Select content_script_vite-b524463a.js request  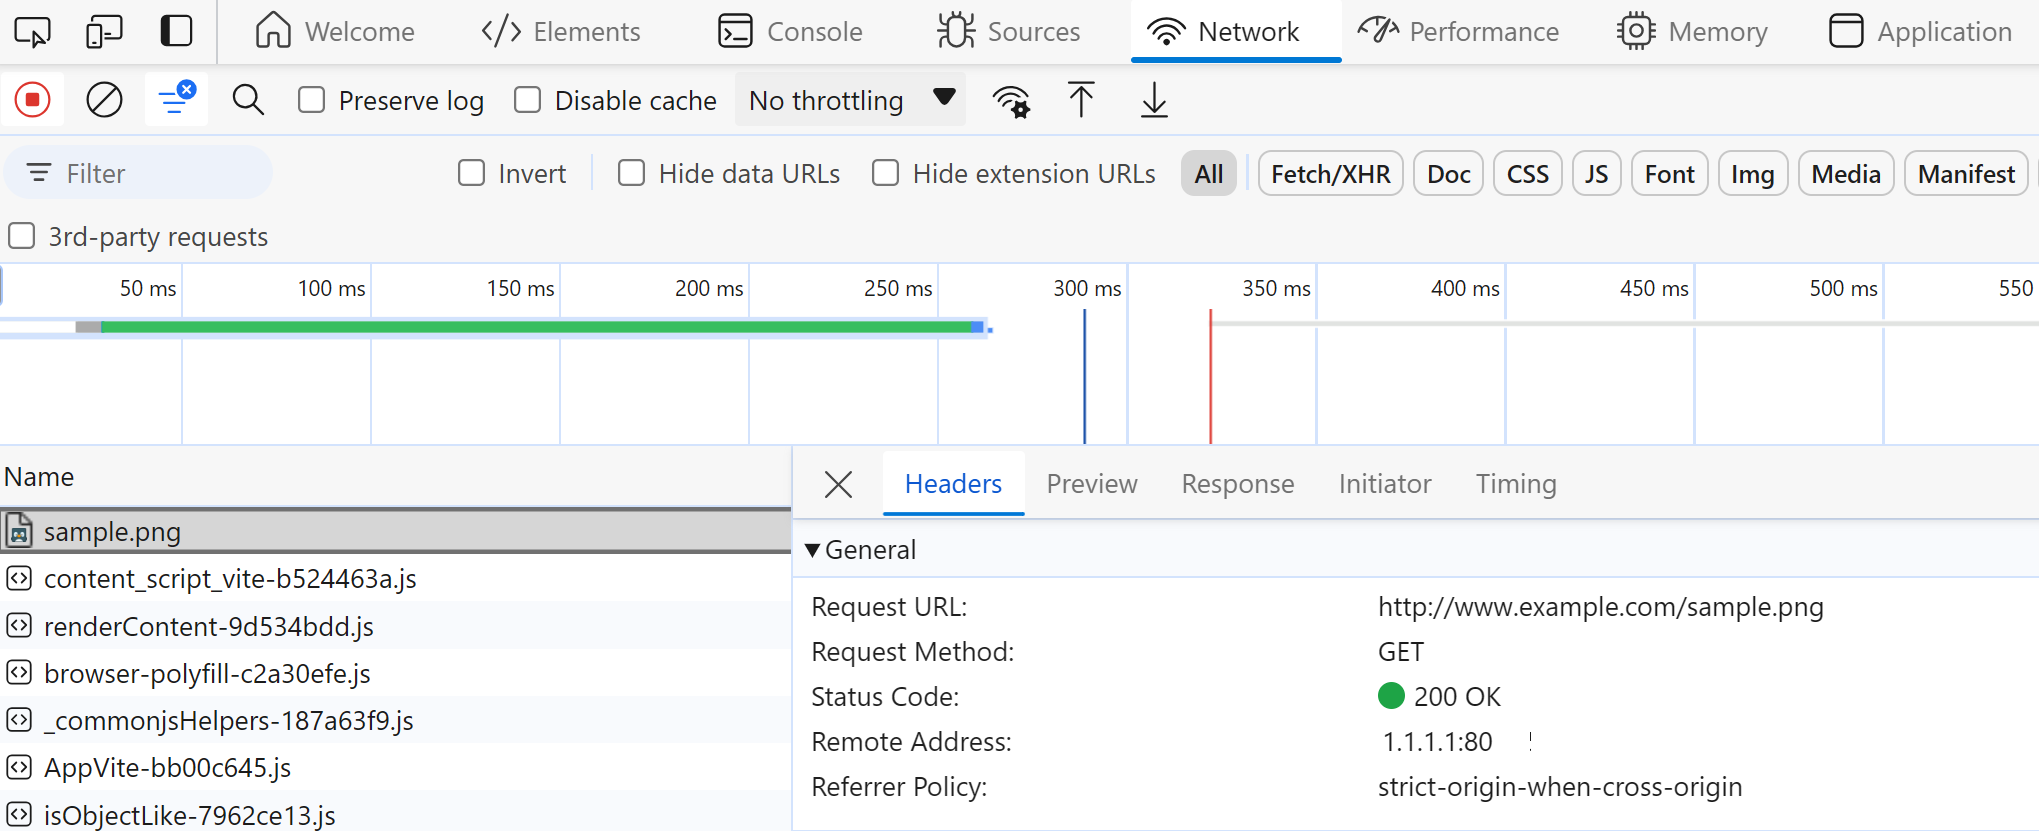(395, 578)
